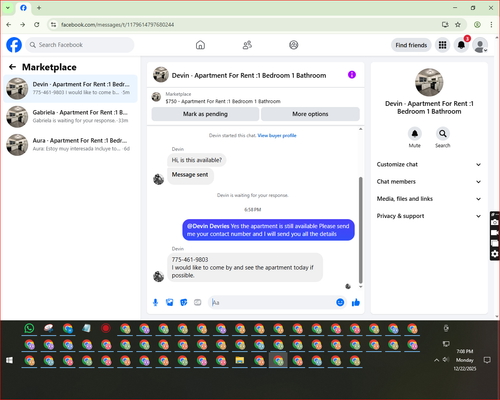
Task: Open the Menu grid icon
Action: 442,45
